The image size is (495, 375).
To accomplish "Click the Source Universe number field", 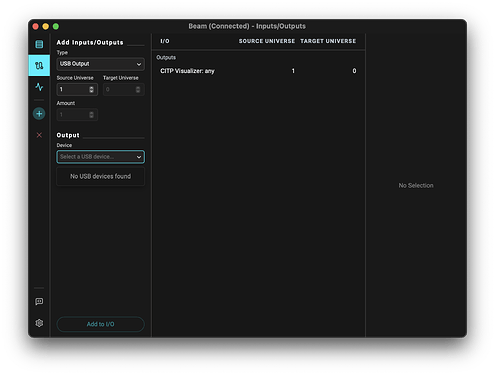I will 77,89.
